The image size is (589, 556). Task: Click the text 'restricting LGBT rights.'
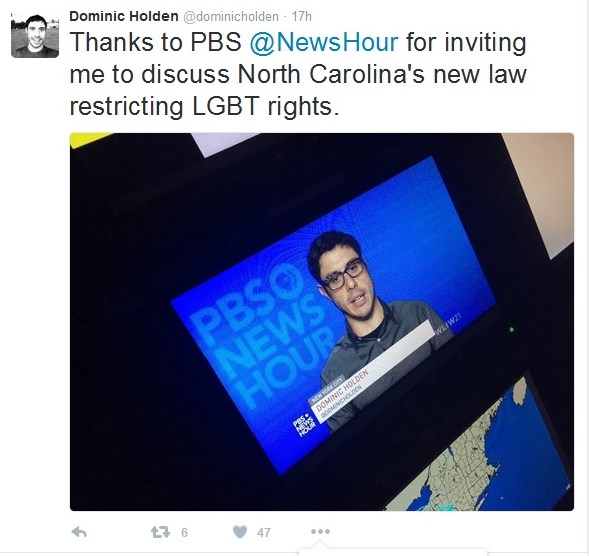[x=204, y=106]
